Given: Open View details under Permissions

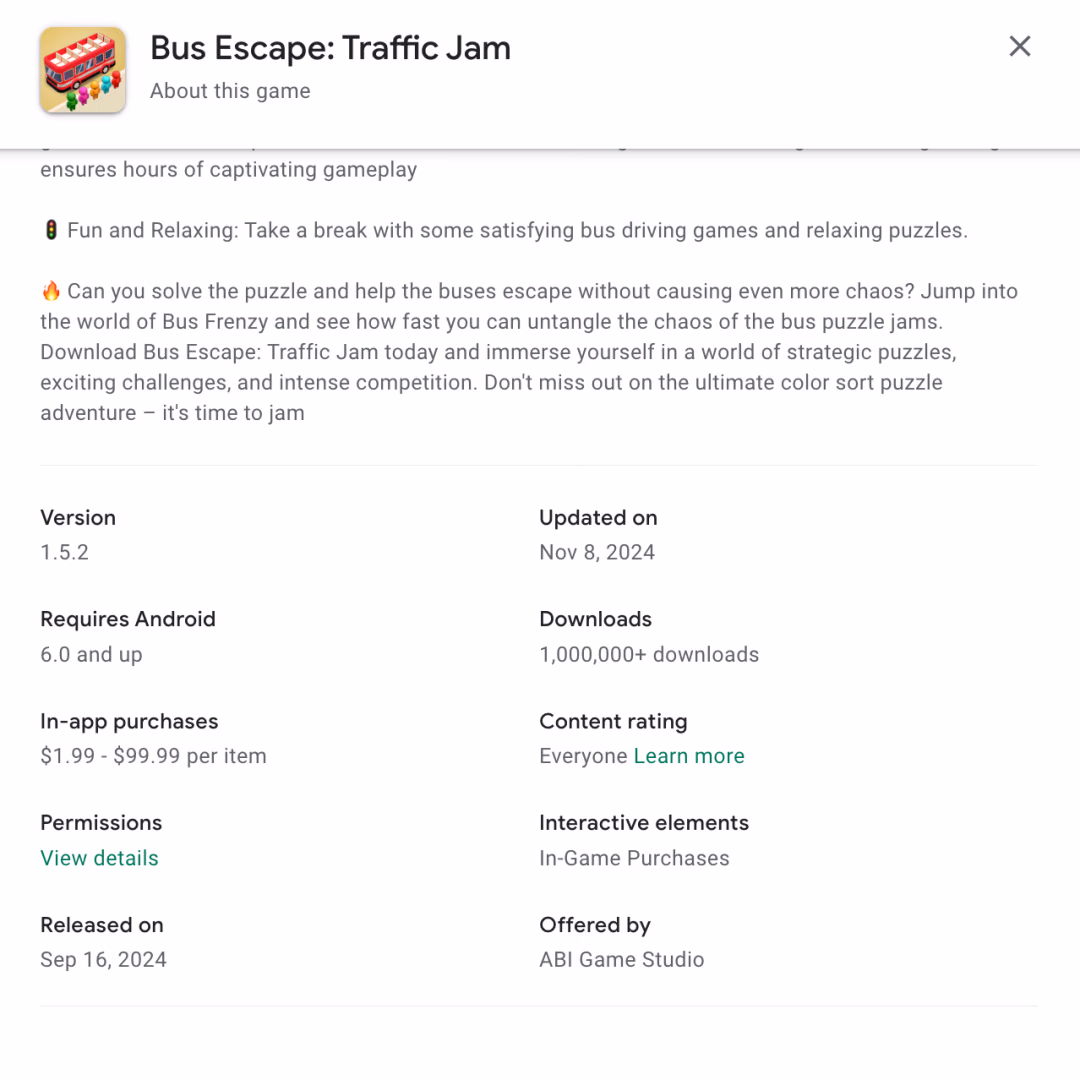Looking at the screenshot, I should pos(99,858).
